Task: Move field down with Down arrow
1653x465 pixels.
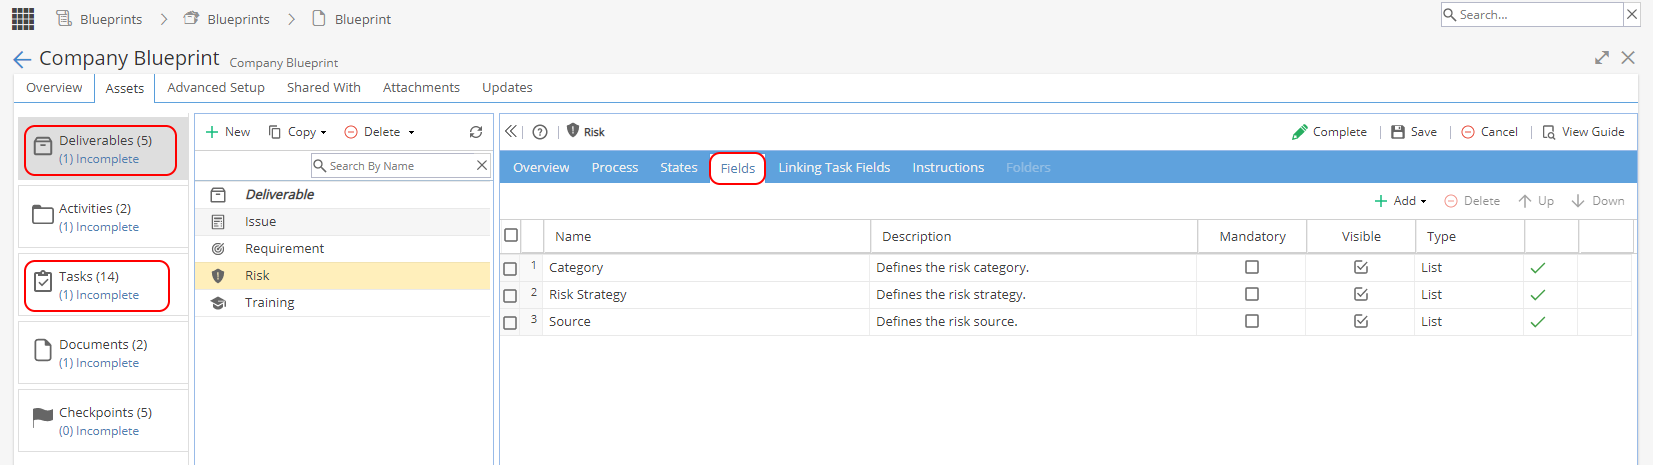Action: (x=1598, y=201)
